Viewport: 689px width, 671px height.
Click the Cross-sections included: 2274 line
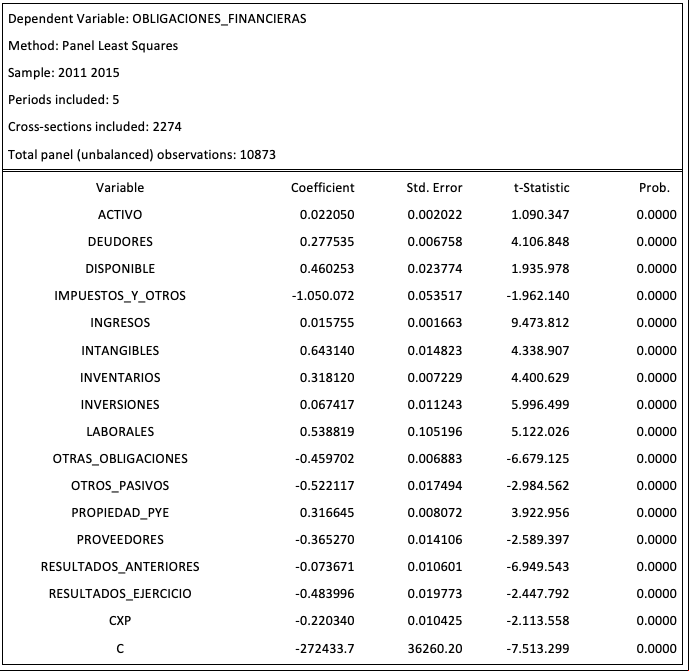click(95, 127)
